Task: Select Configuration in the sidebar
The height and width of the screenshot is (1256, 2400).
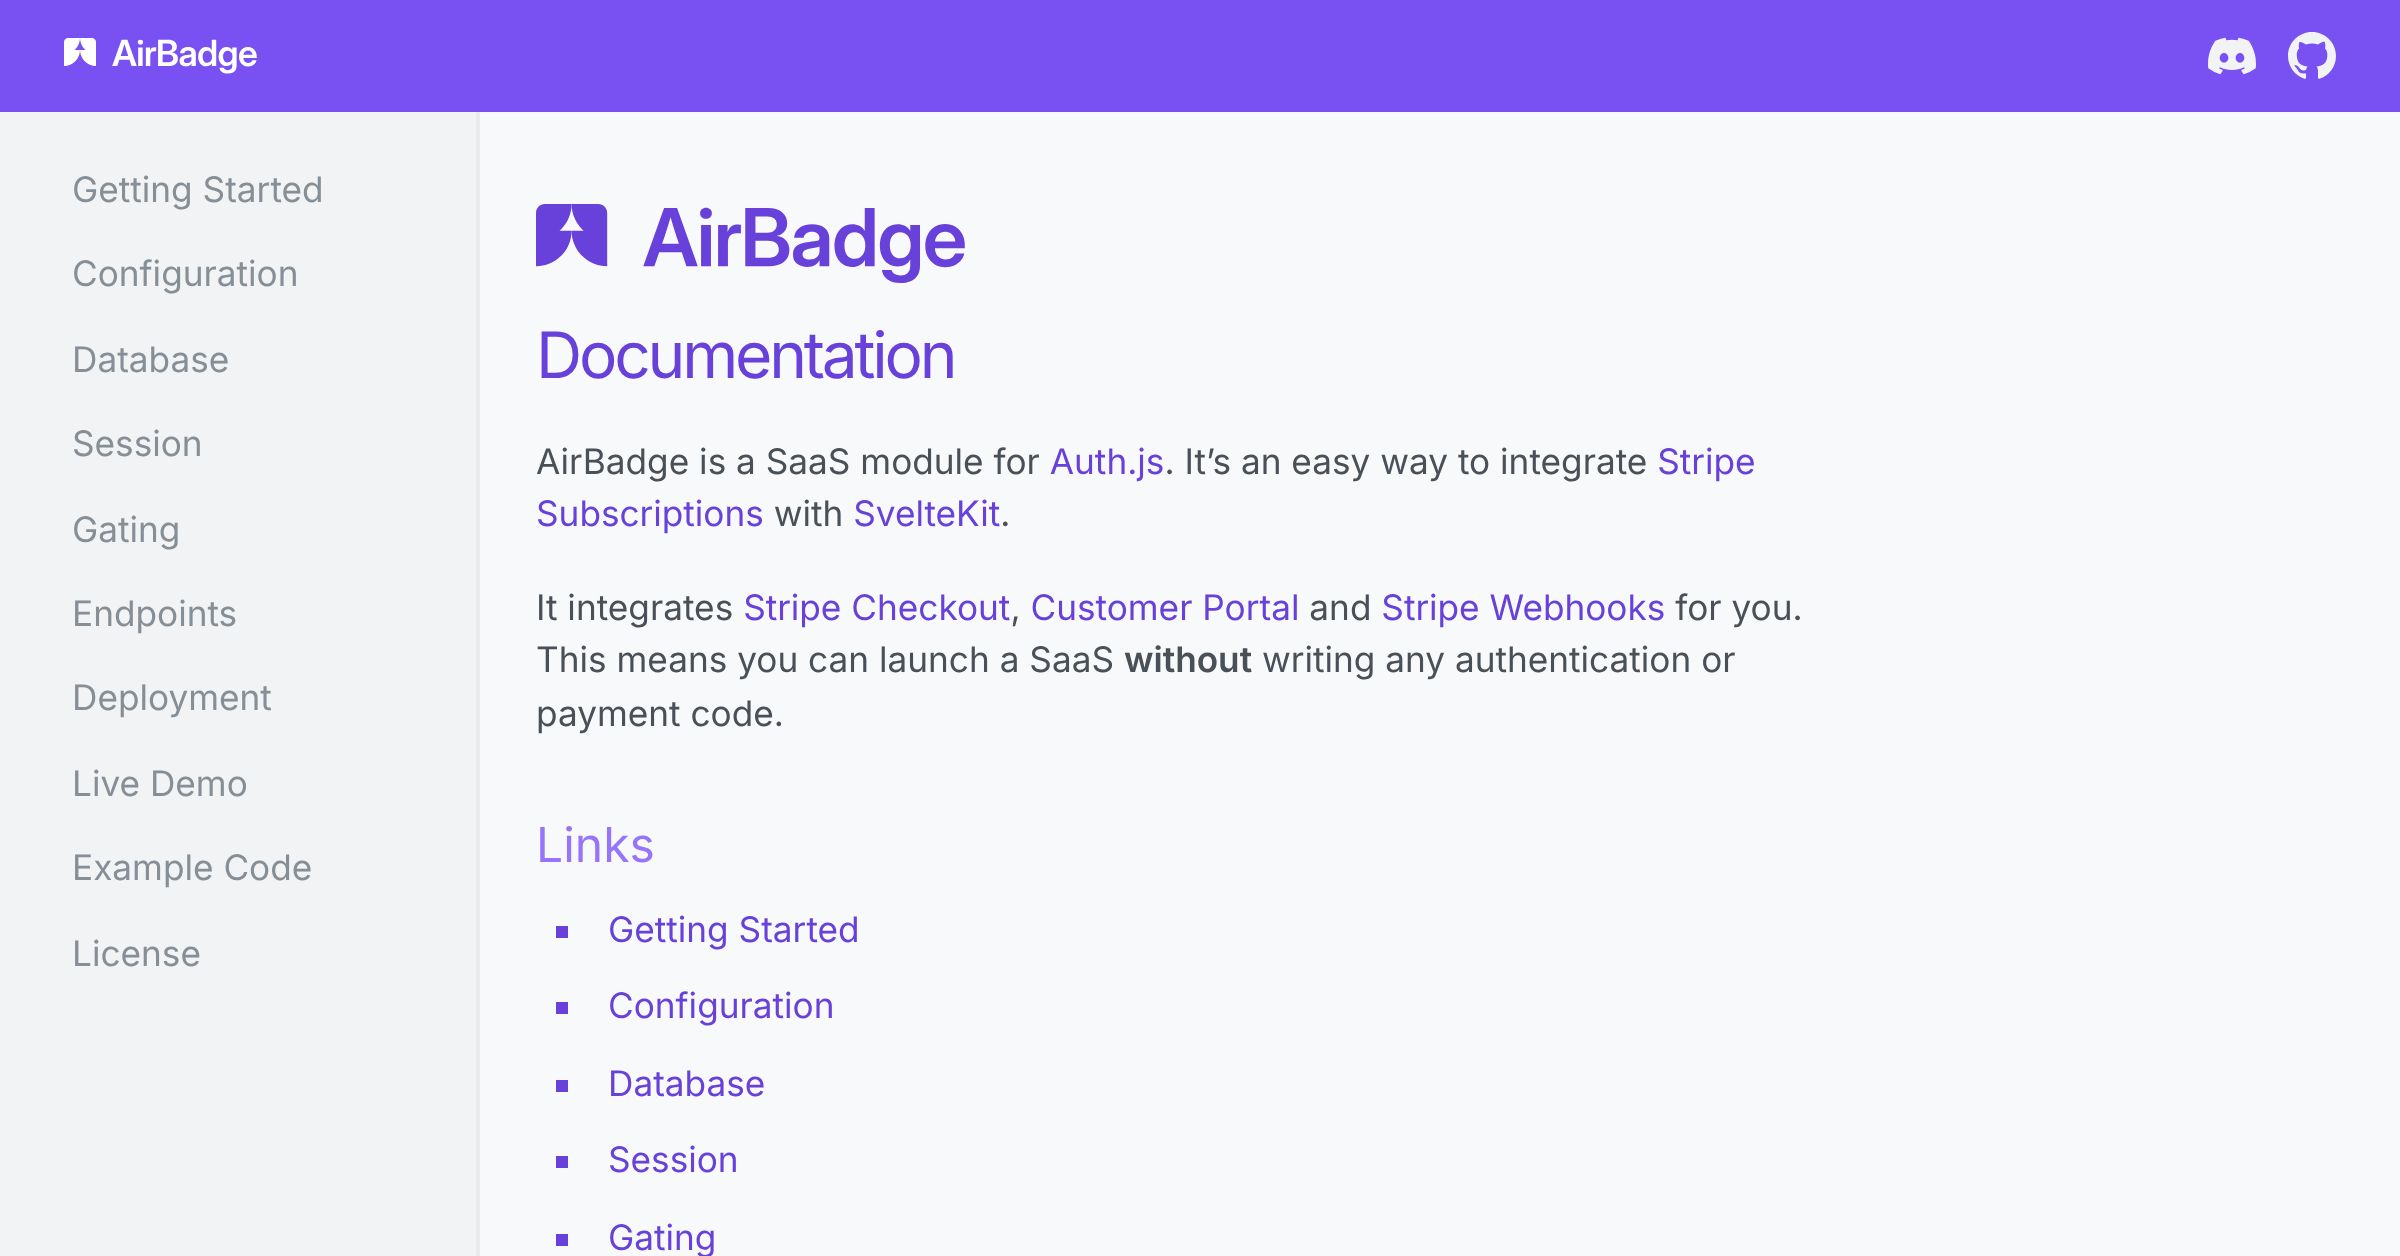Action: point(185,274)
